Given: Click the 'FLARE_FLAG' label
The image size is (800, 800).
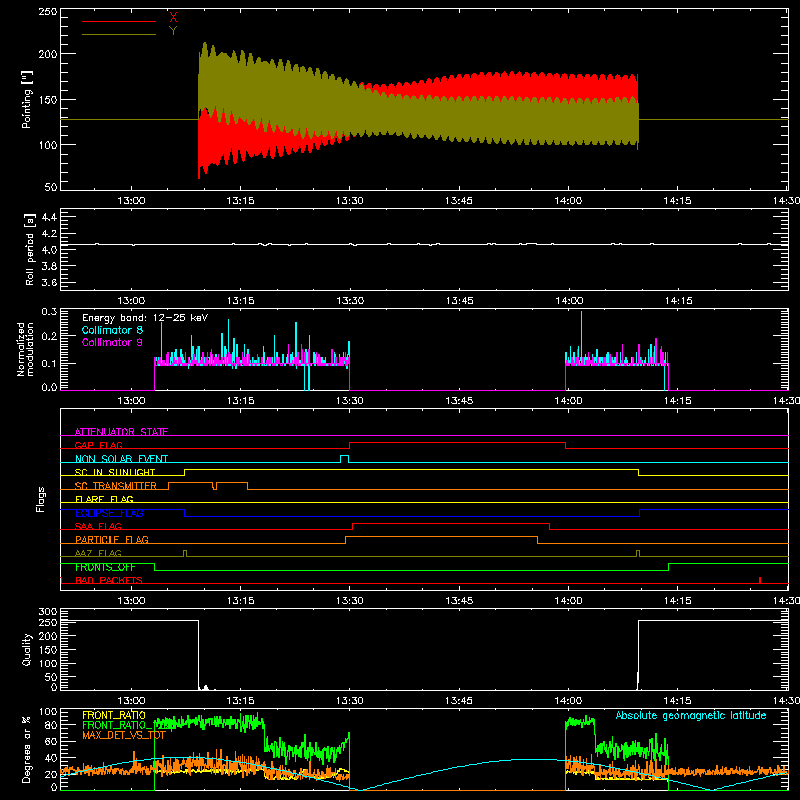Looking at the screenshot, I should pyautogui.click(x=104, y=499).
